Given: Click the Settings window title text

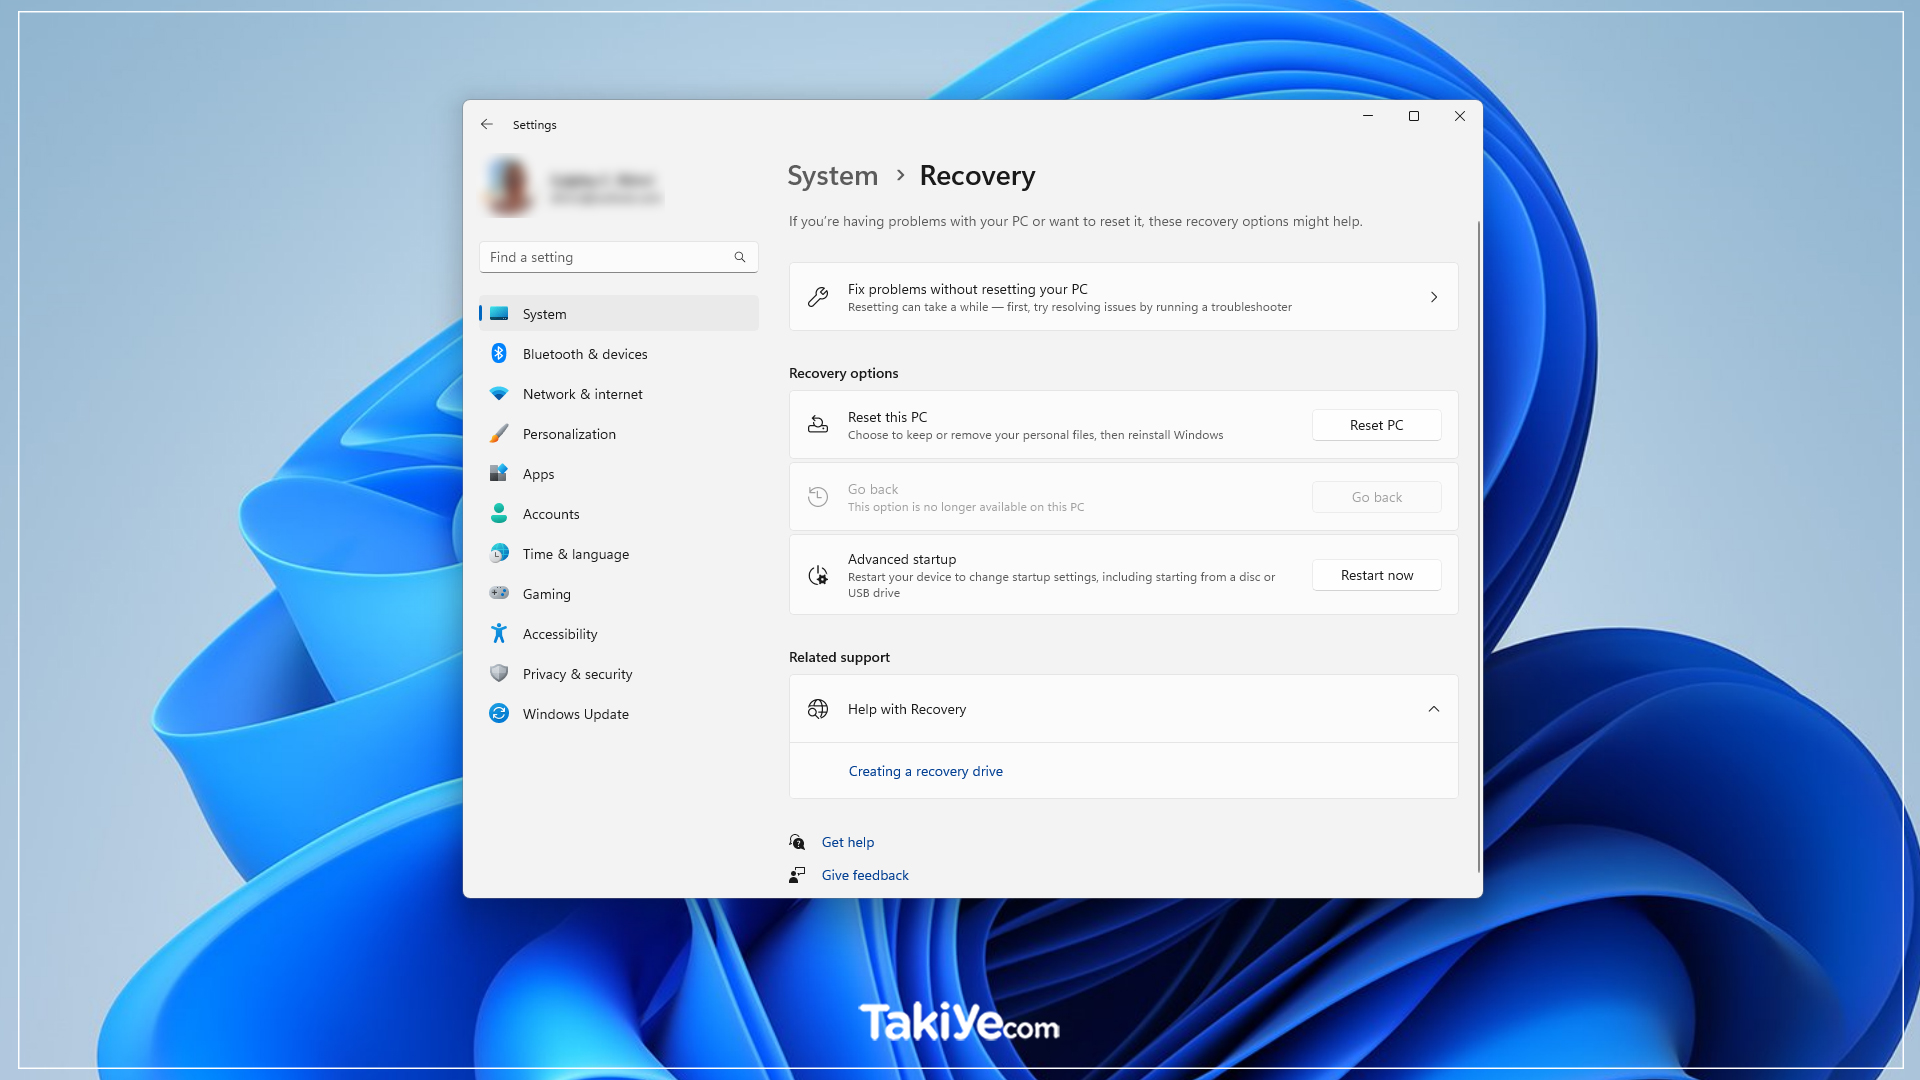Looking at the screenshot, I should click(535, 125).
